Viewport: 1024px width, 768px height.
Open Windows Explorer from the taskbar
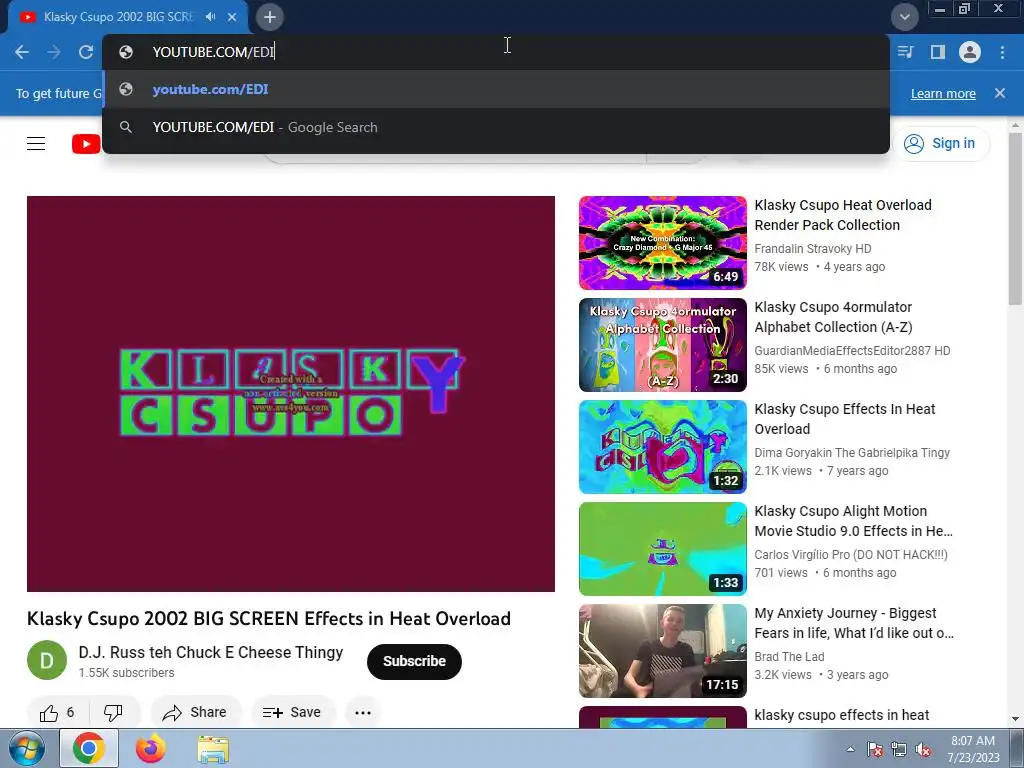click(213, 748)
